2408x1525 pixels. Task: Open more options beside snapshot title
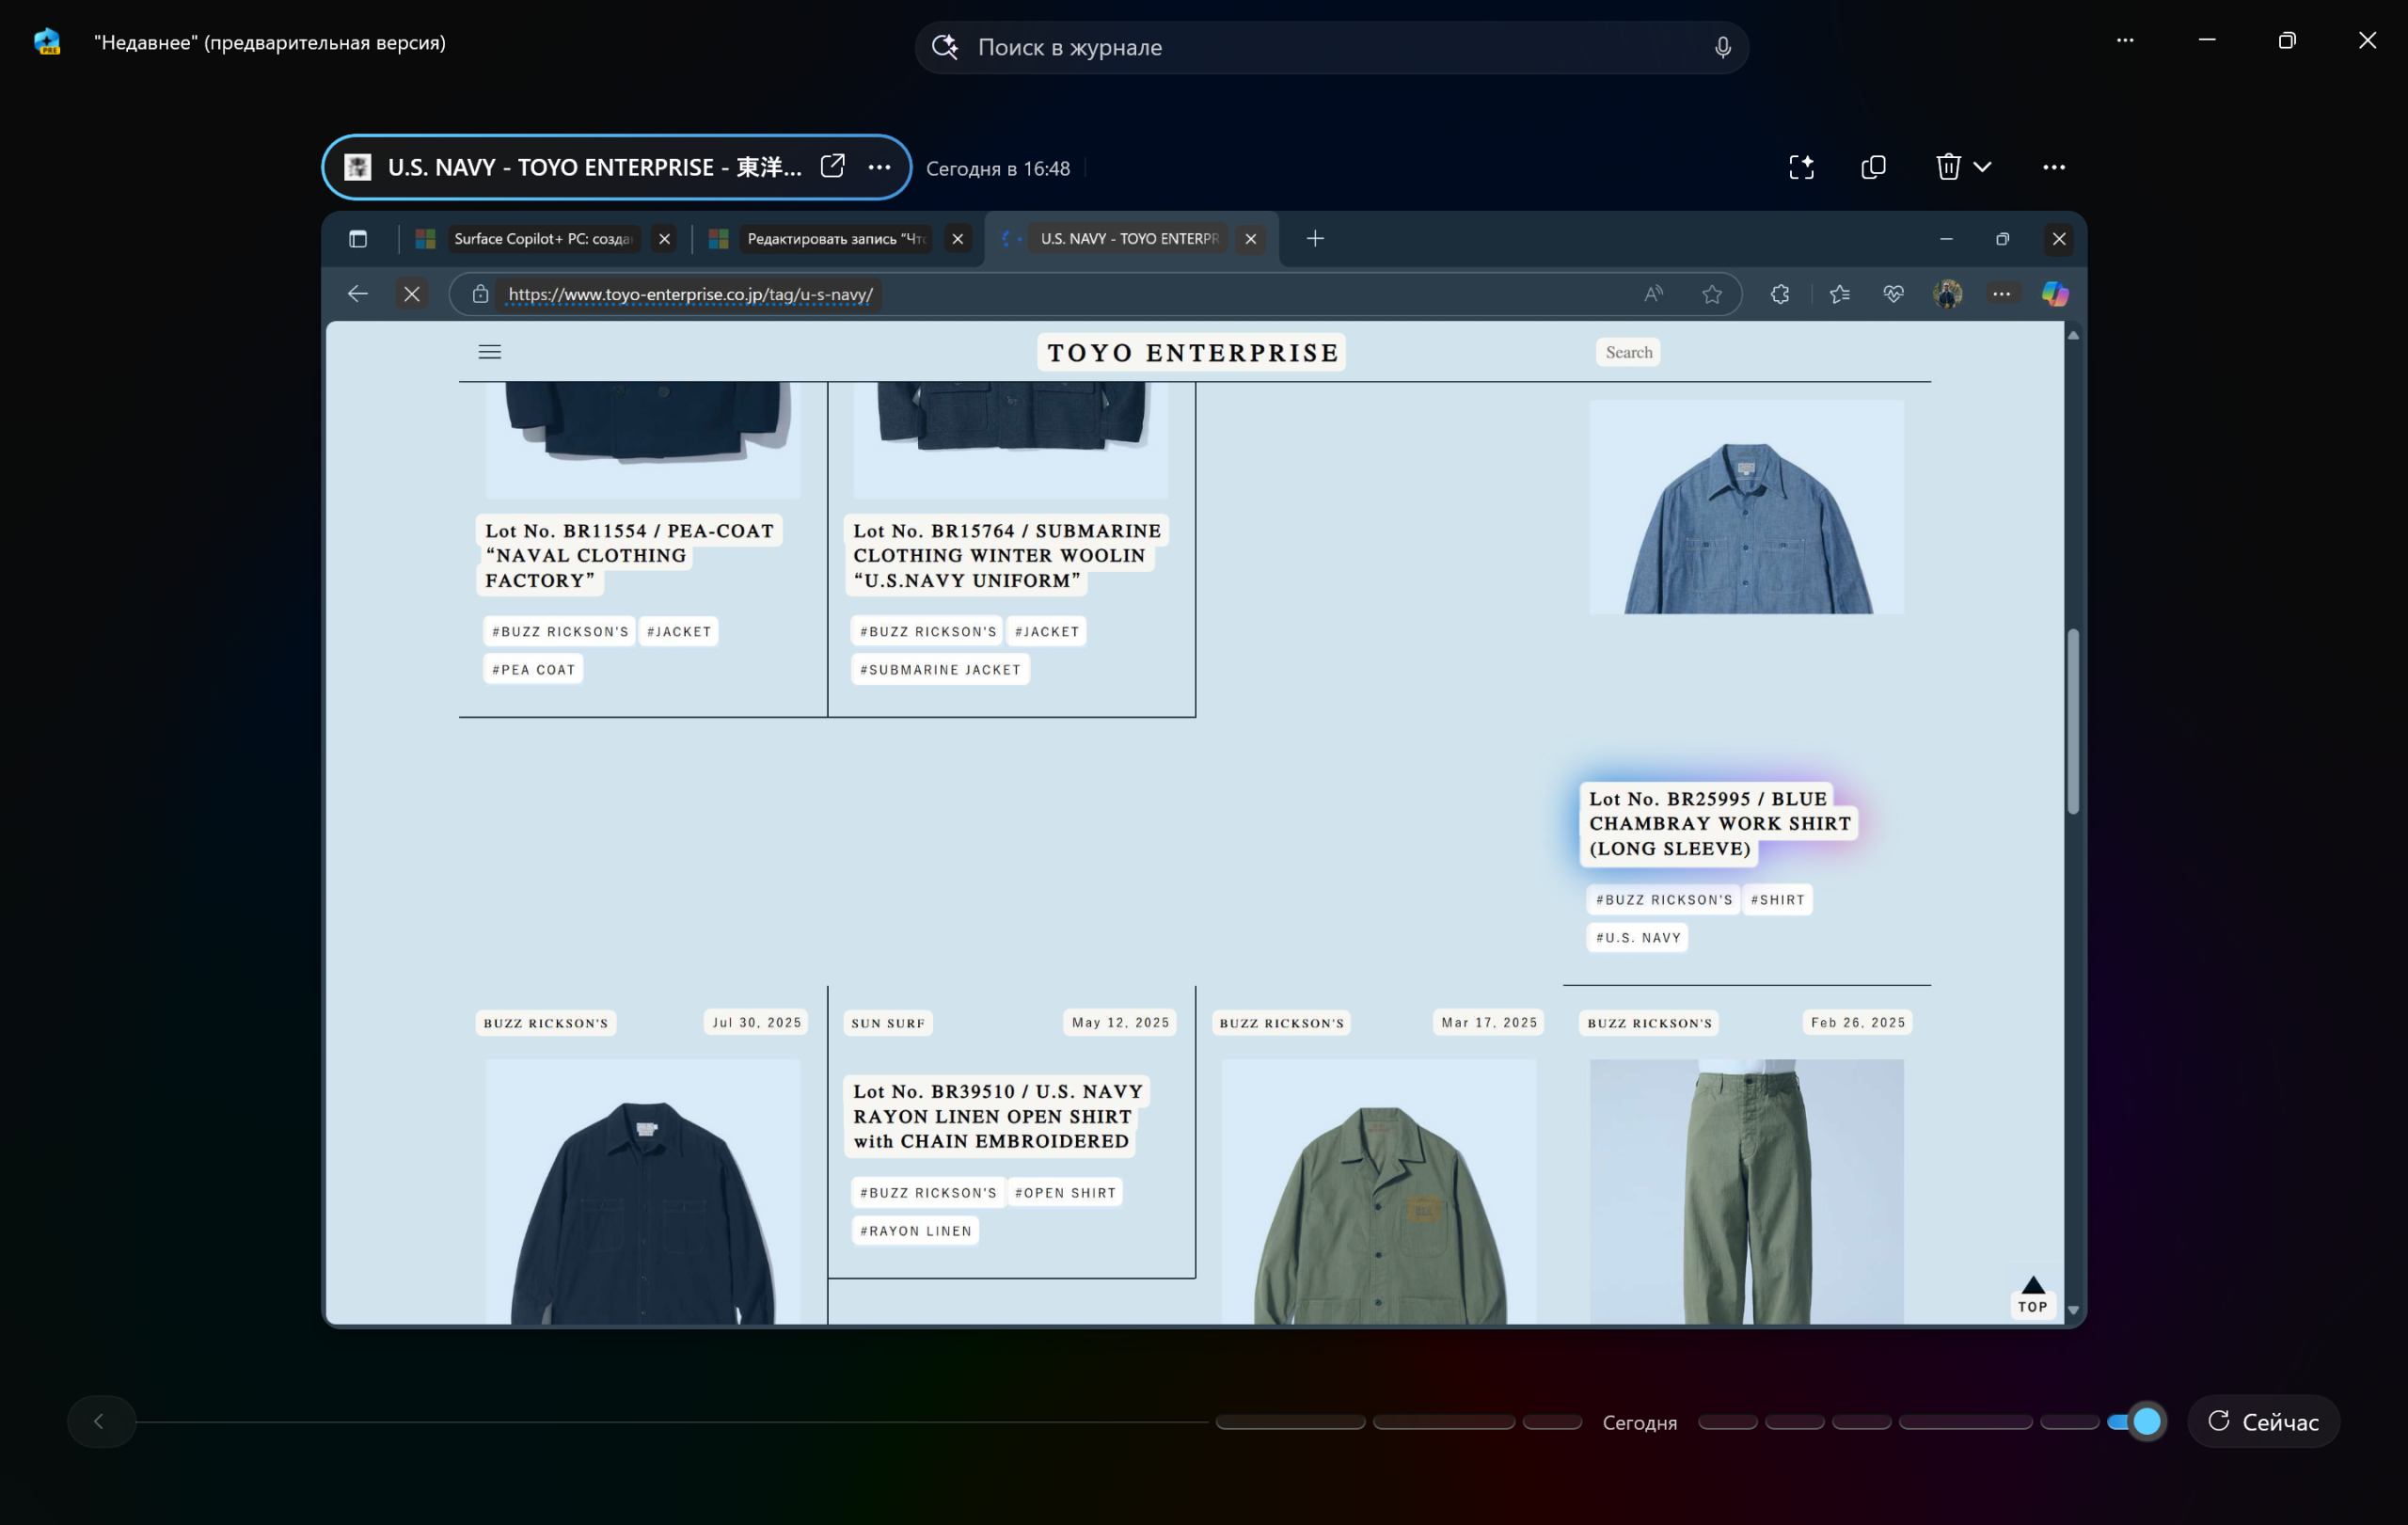click(x=879, y=167)
